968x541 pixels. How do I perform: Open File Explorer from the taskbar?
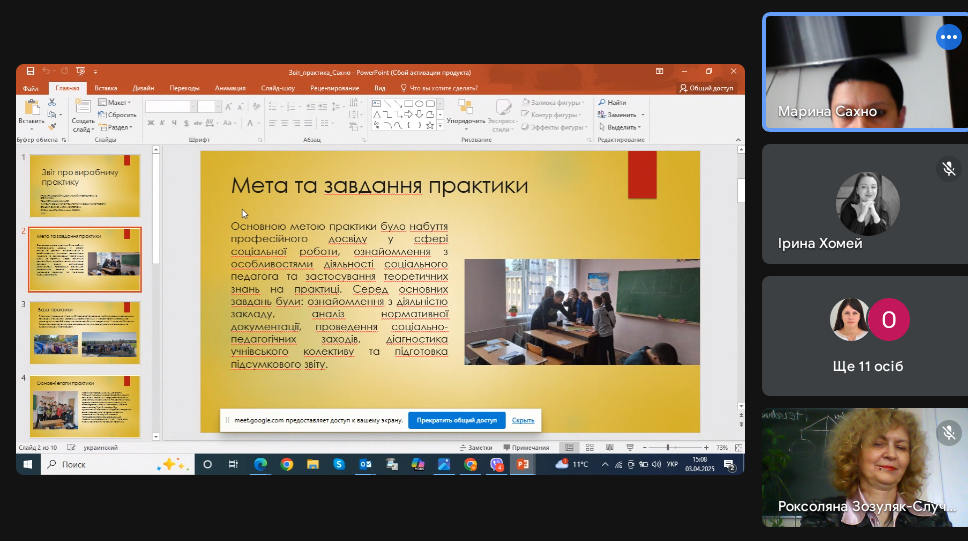[313, 464]
